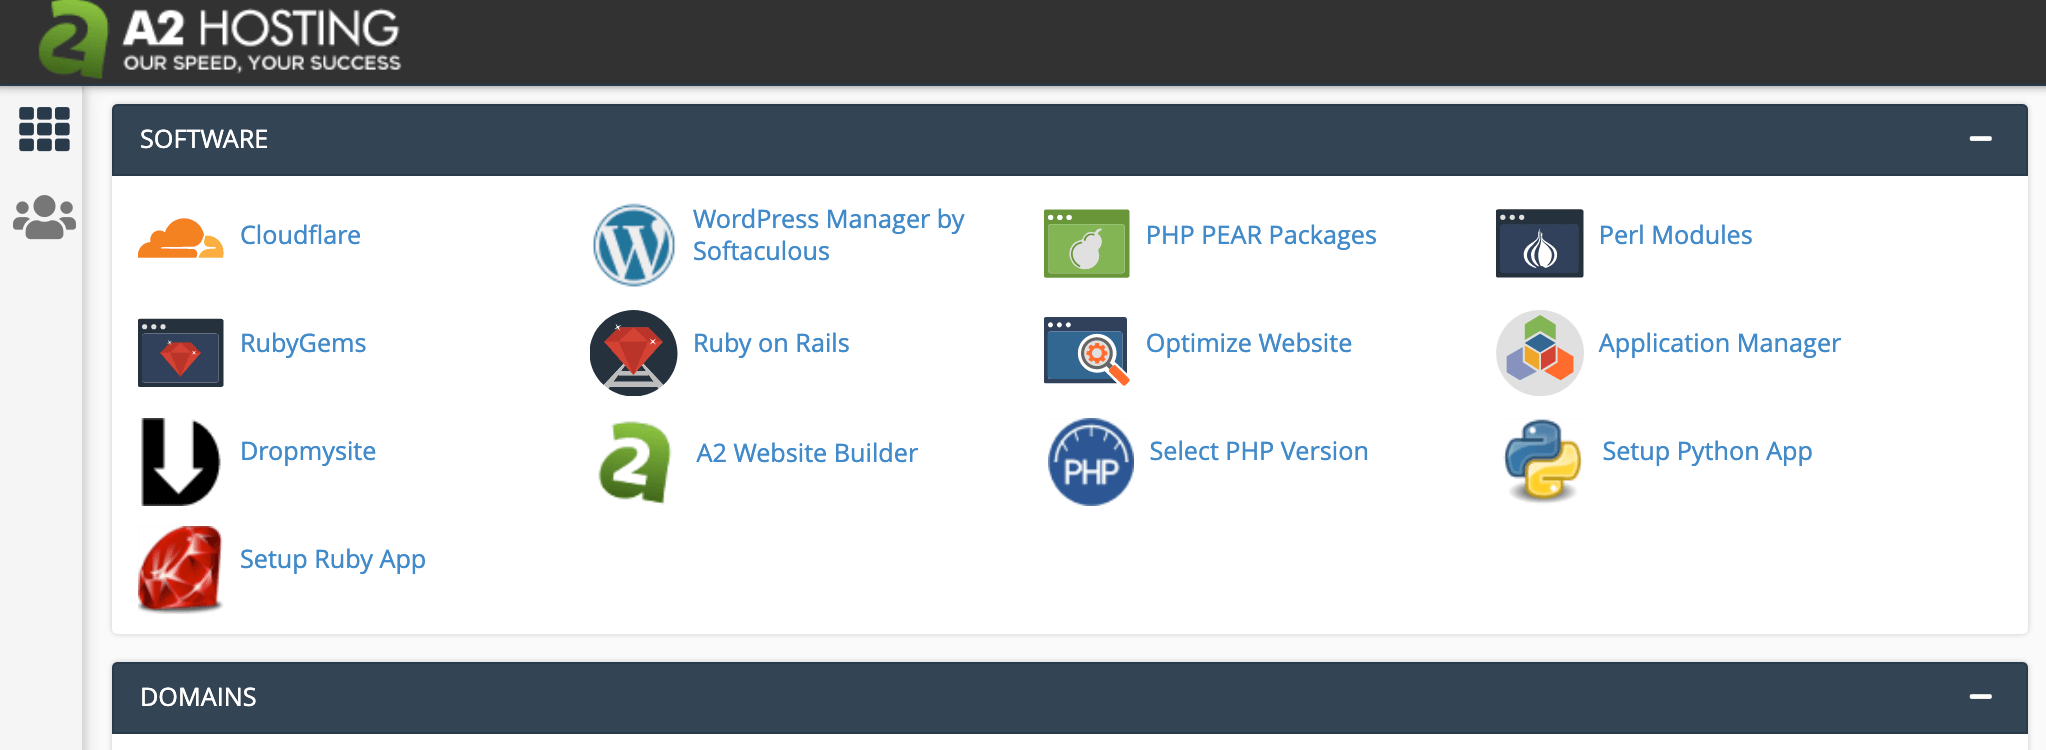Click the Ruby on Rails gem icon
The height and width of the screenshot is (750, 2046).
pos(633,352)
